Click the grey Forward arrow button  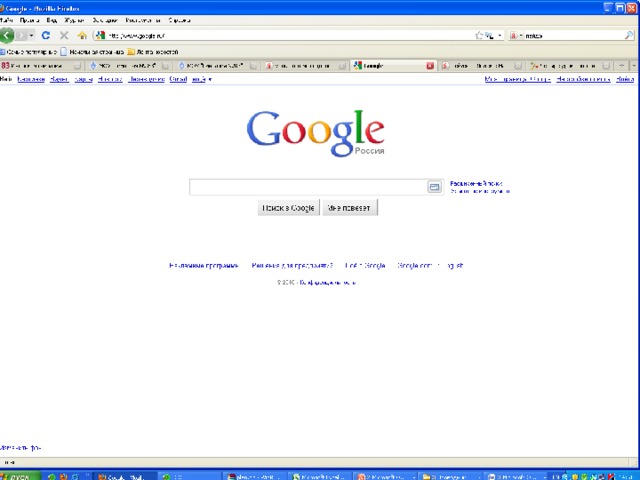click(x=22, y=36)
